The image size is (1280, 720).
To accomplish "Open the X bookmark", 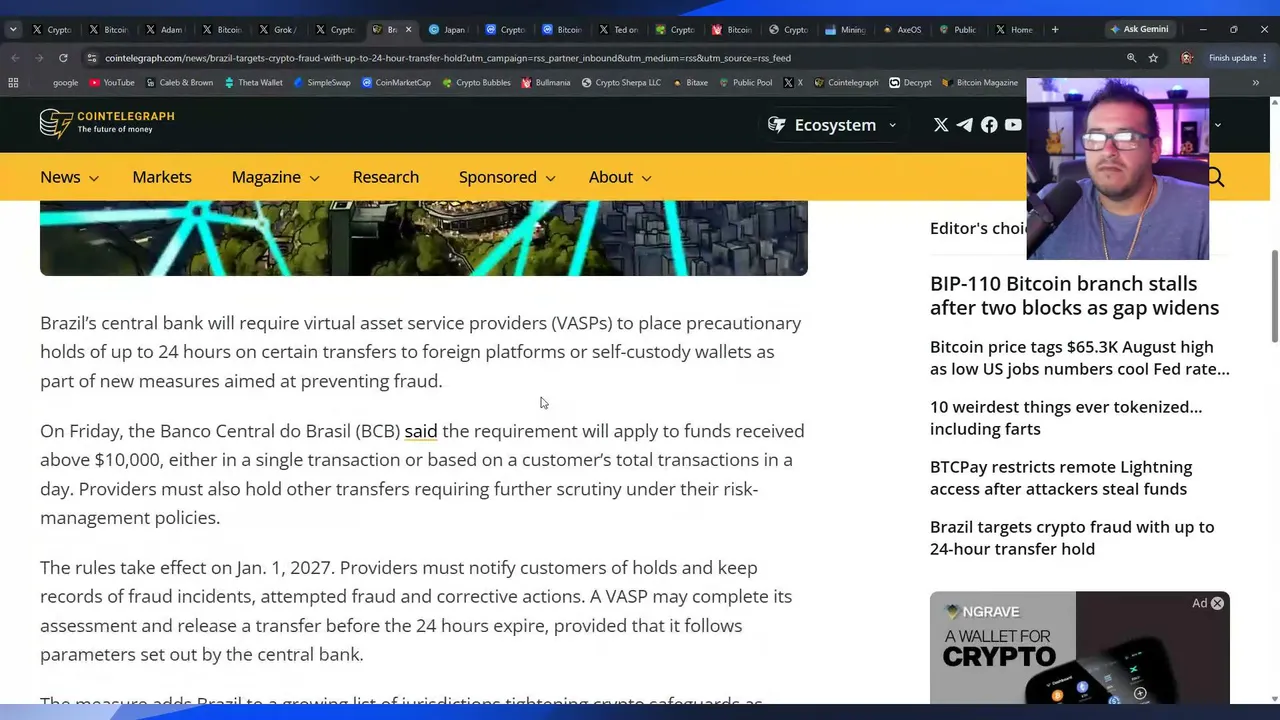I will pyautogui.click(x=793, y=83).
